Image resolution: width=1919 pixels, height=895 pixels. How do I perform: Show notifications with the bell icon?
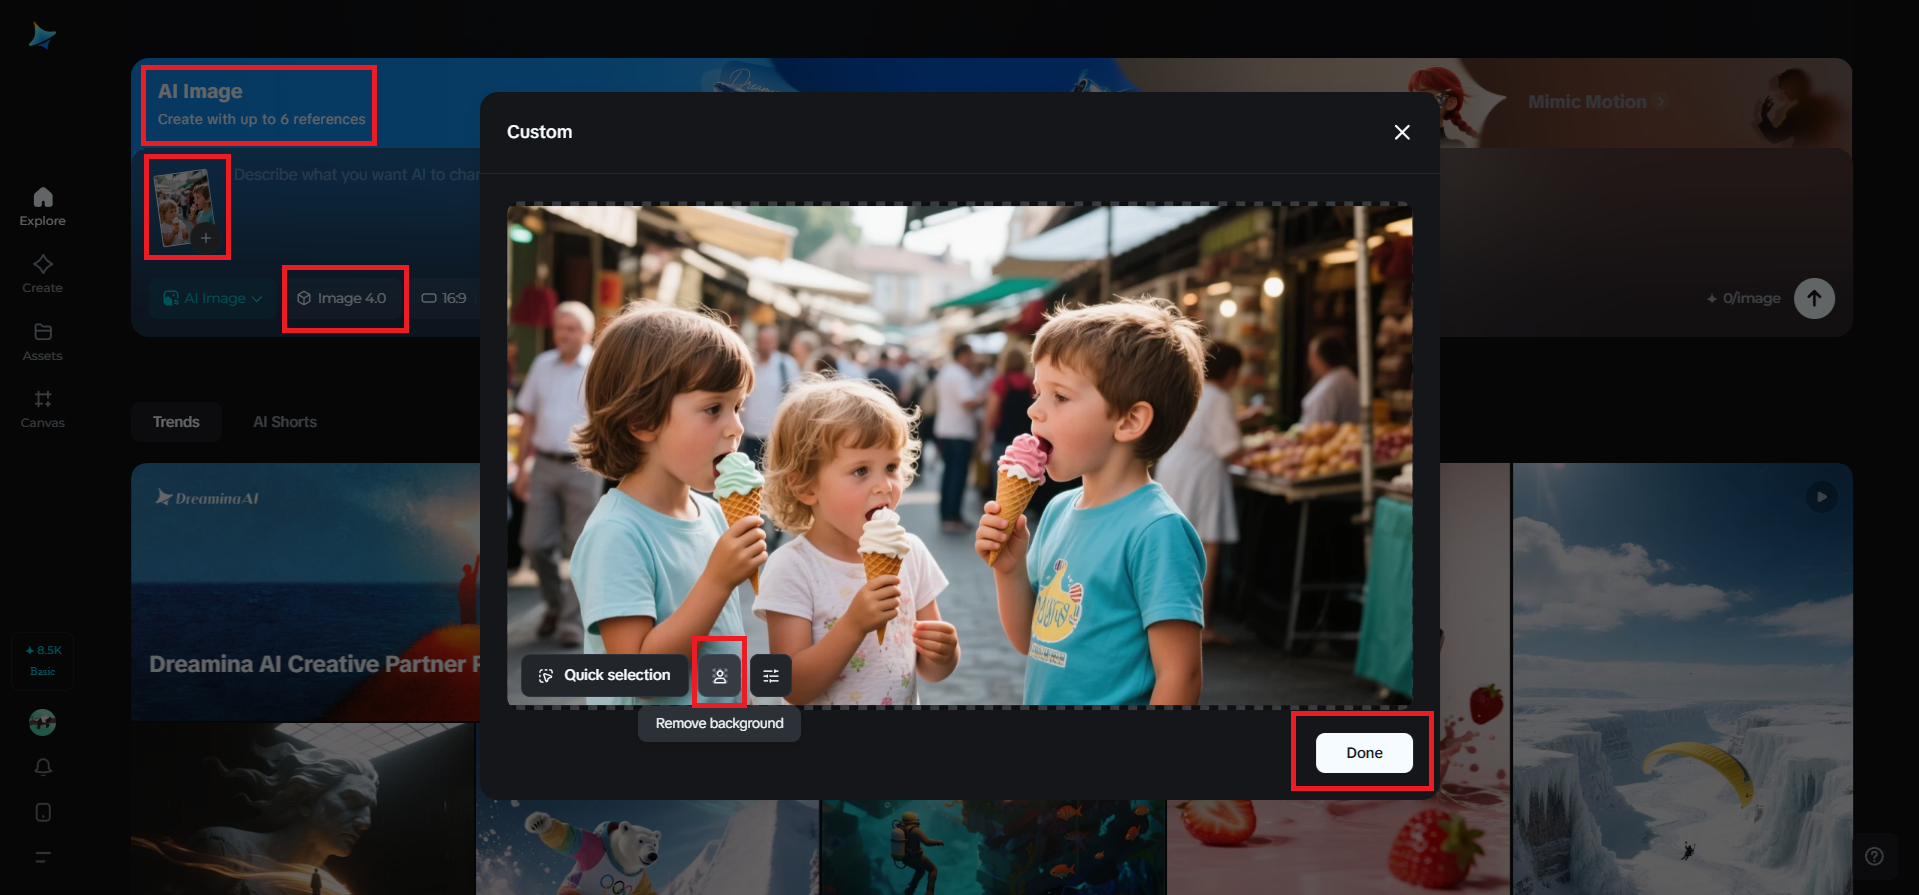tap(42, 767)
